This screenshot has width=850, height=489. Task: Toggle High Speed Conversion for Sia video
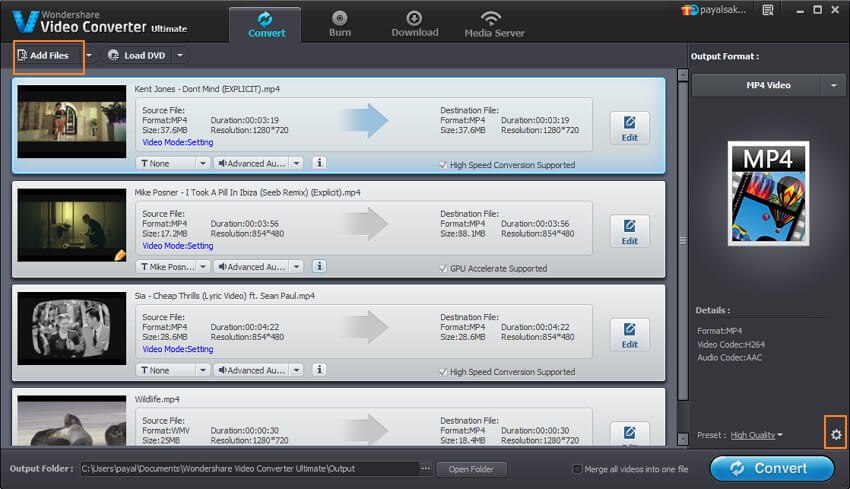point(443,372)
